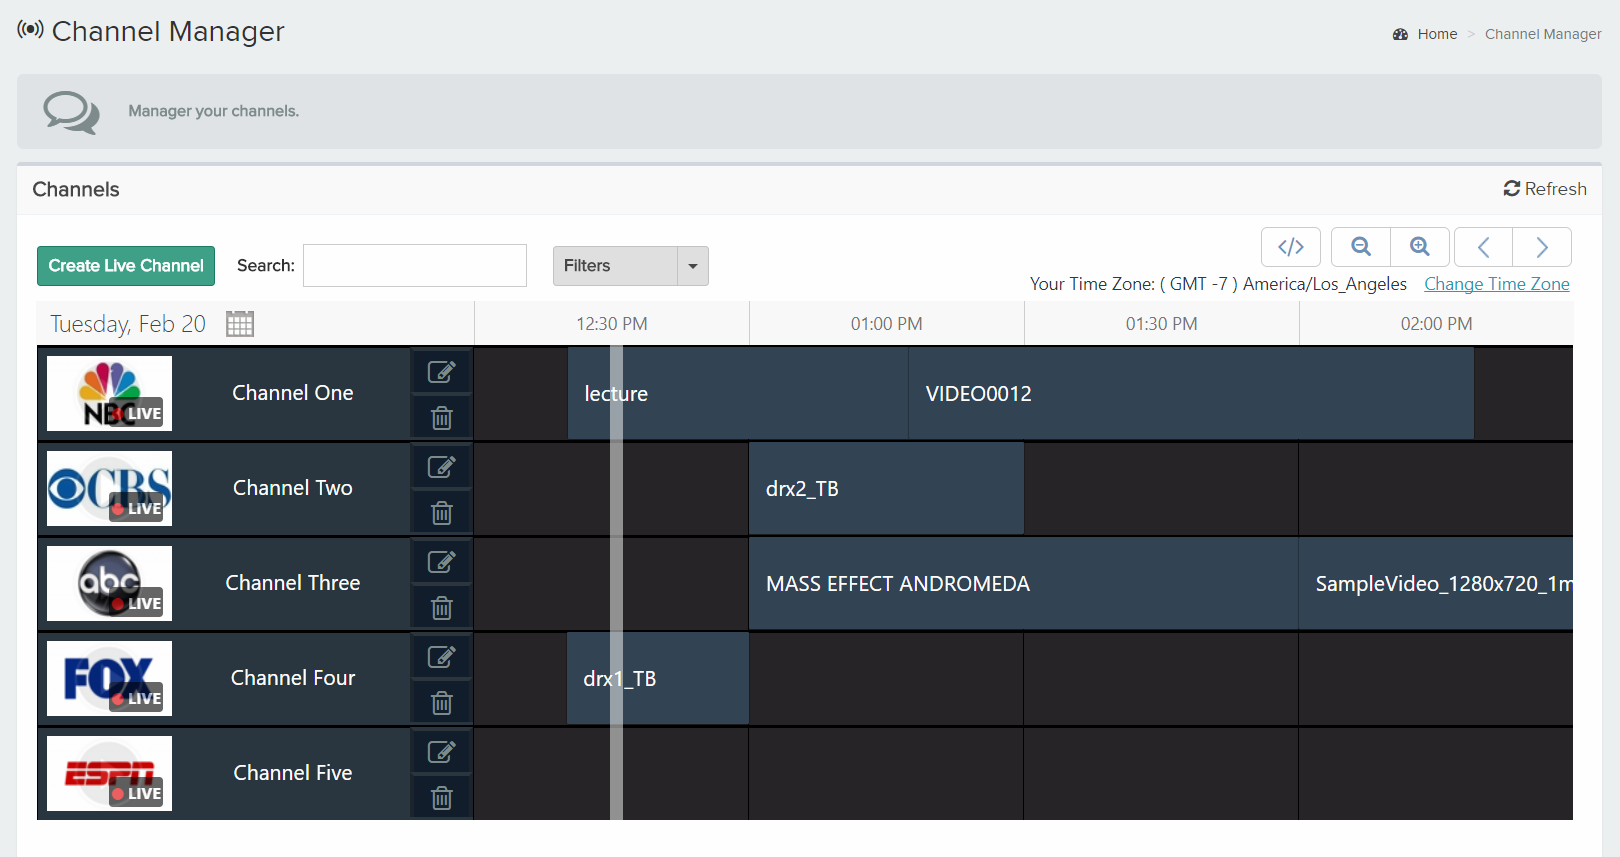Click the Channel Three name
This screenshot has width=1620, height=857.
[293, 583]
